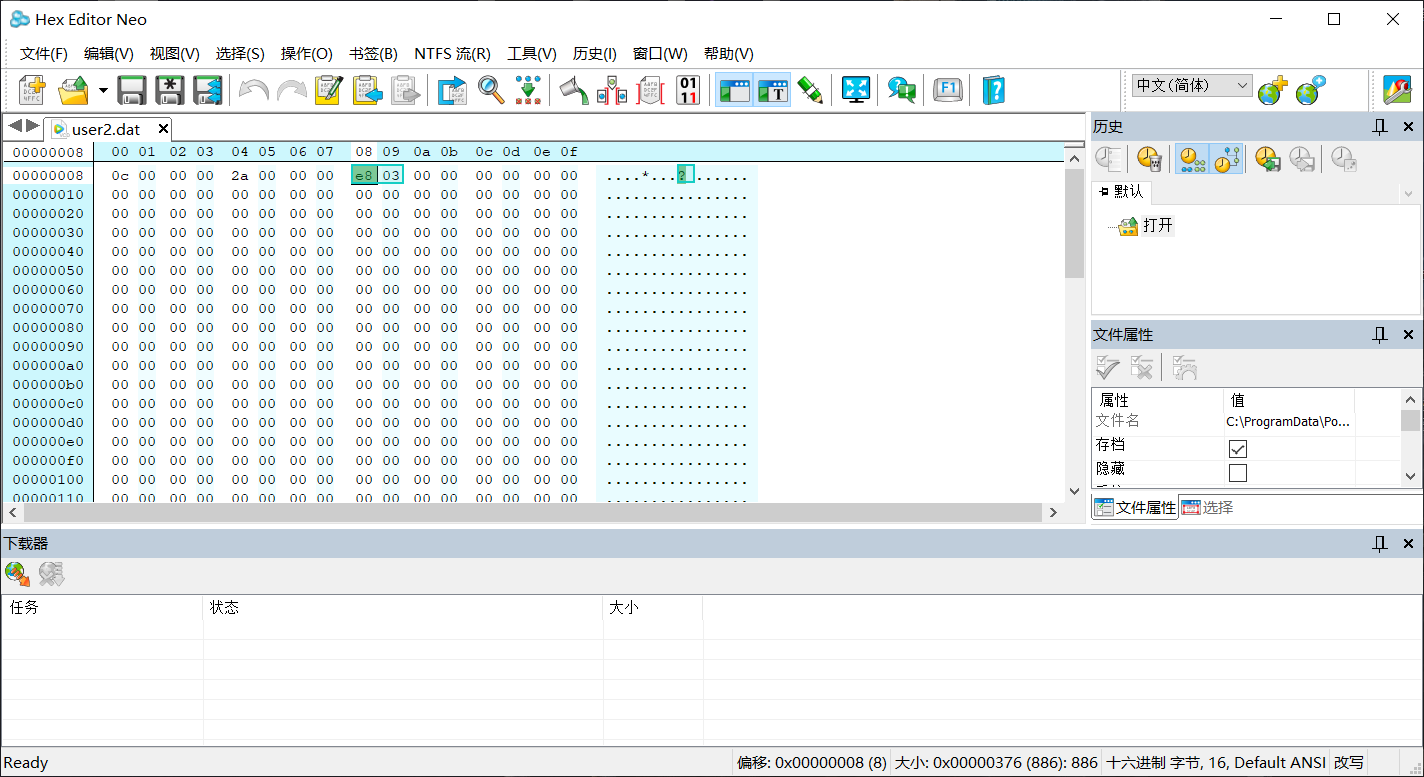This screenshot has height=777, width=1424.
Task: Click the 01 11 binary icon
Action: click(x=688, y=90)
